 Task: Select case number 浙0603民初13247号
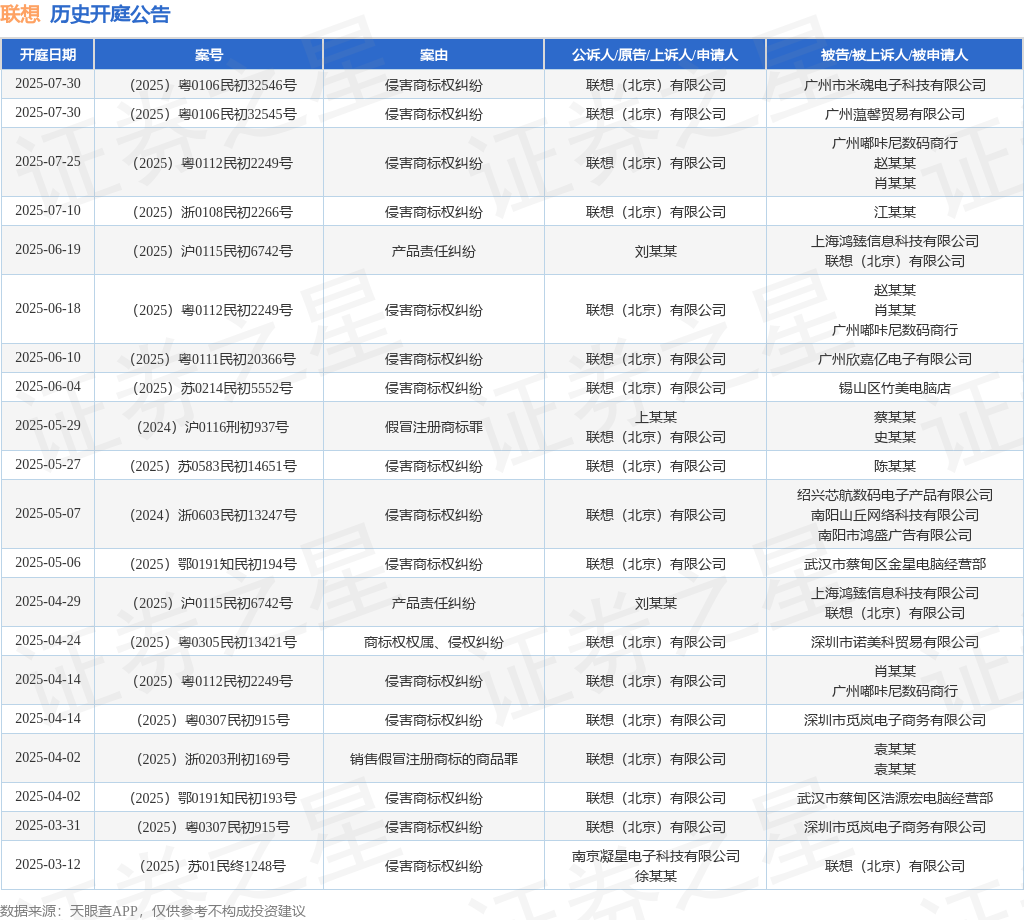coord(213,515)
